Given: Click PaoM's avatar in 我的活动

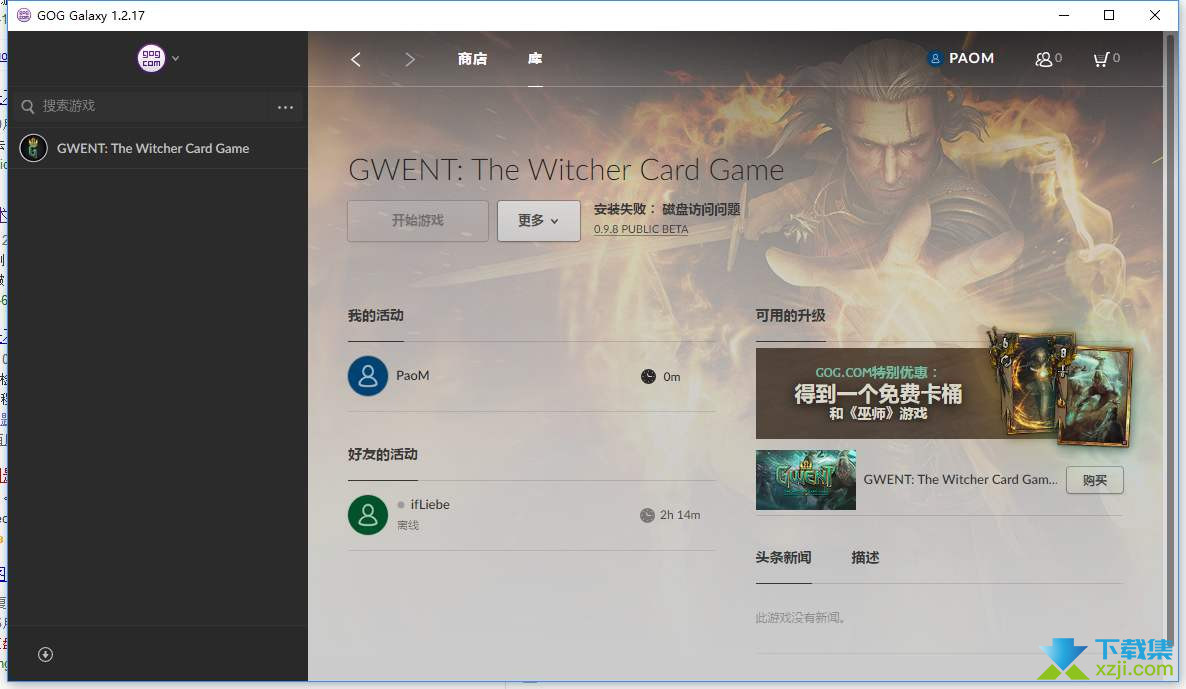Looking at the screenshot, I should tap(368, 376).
